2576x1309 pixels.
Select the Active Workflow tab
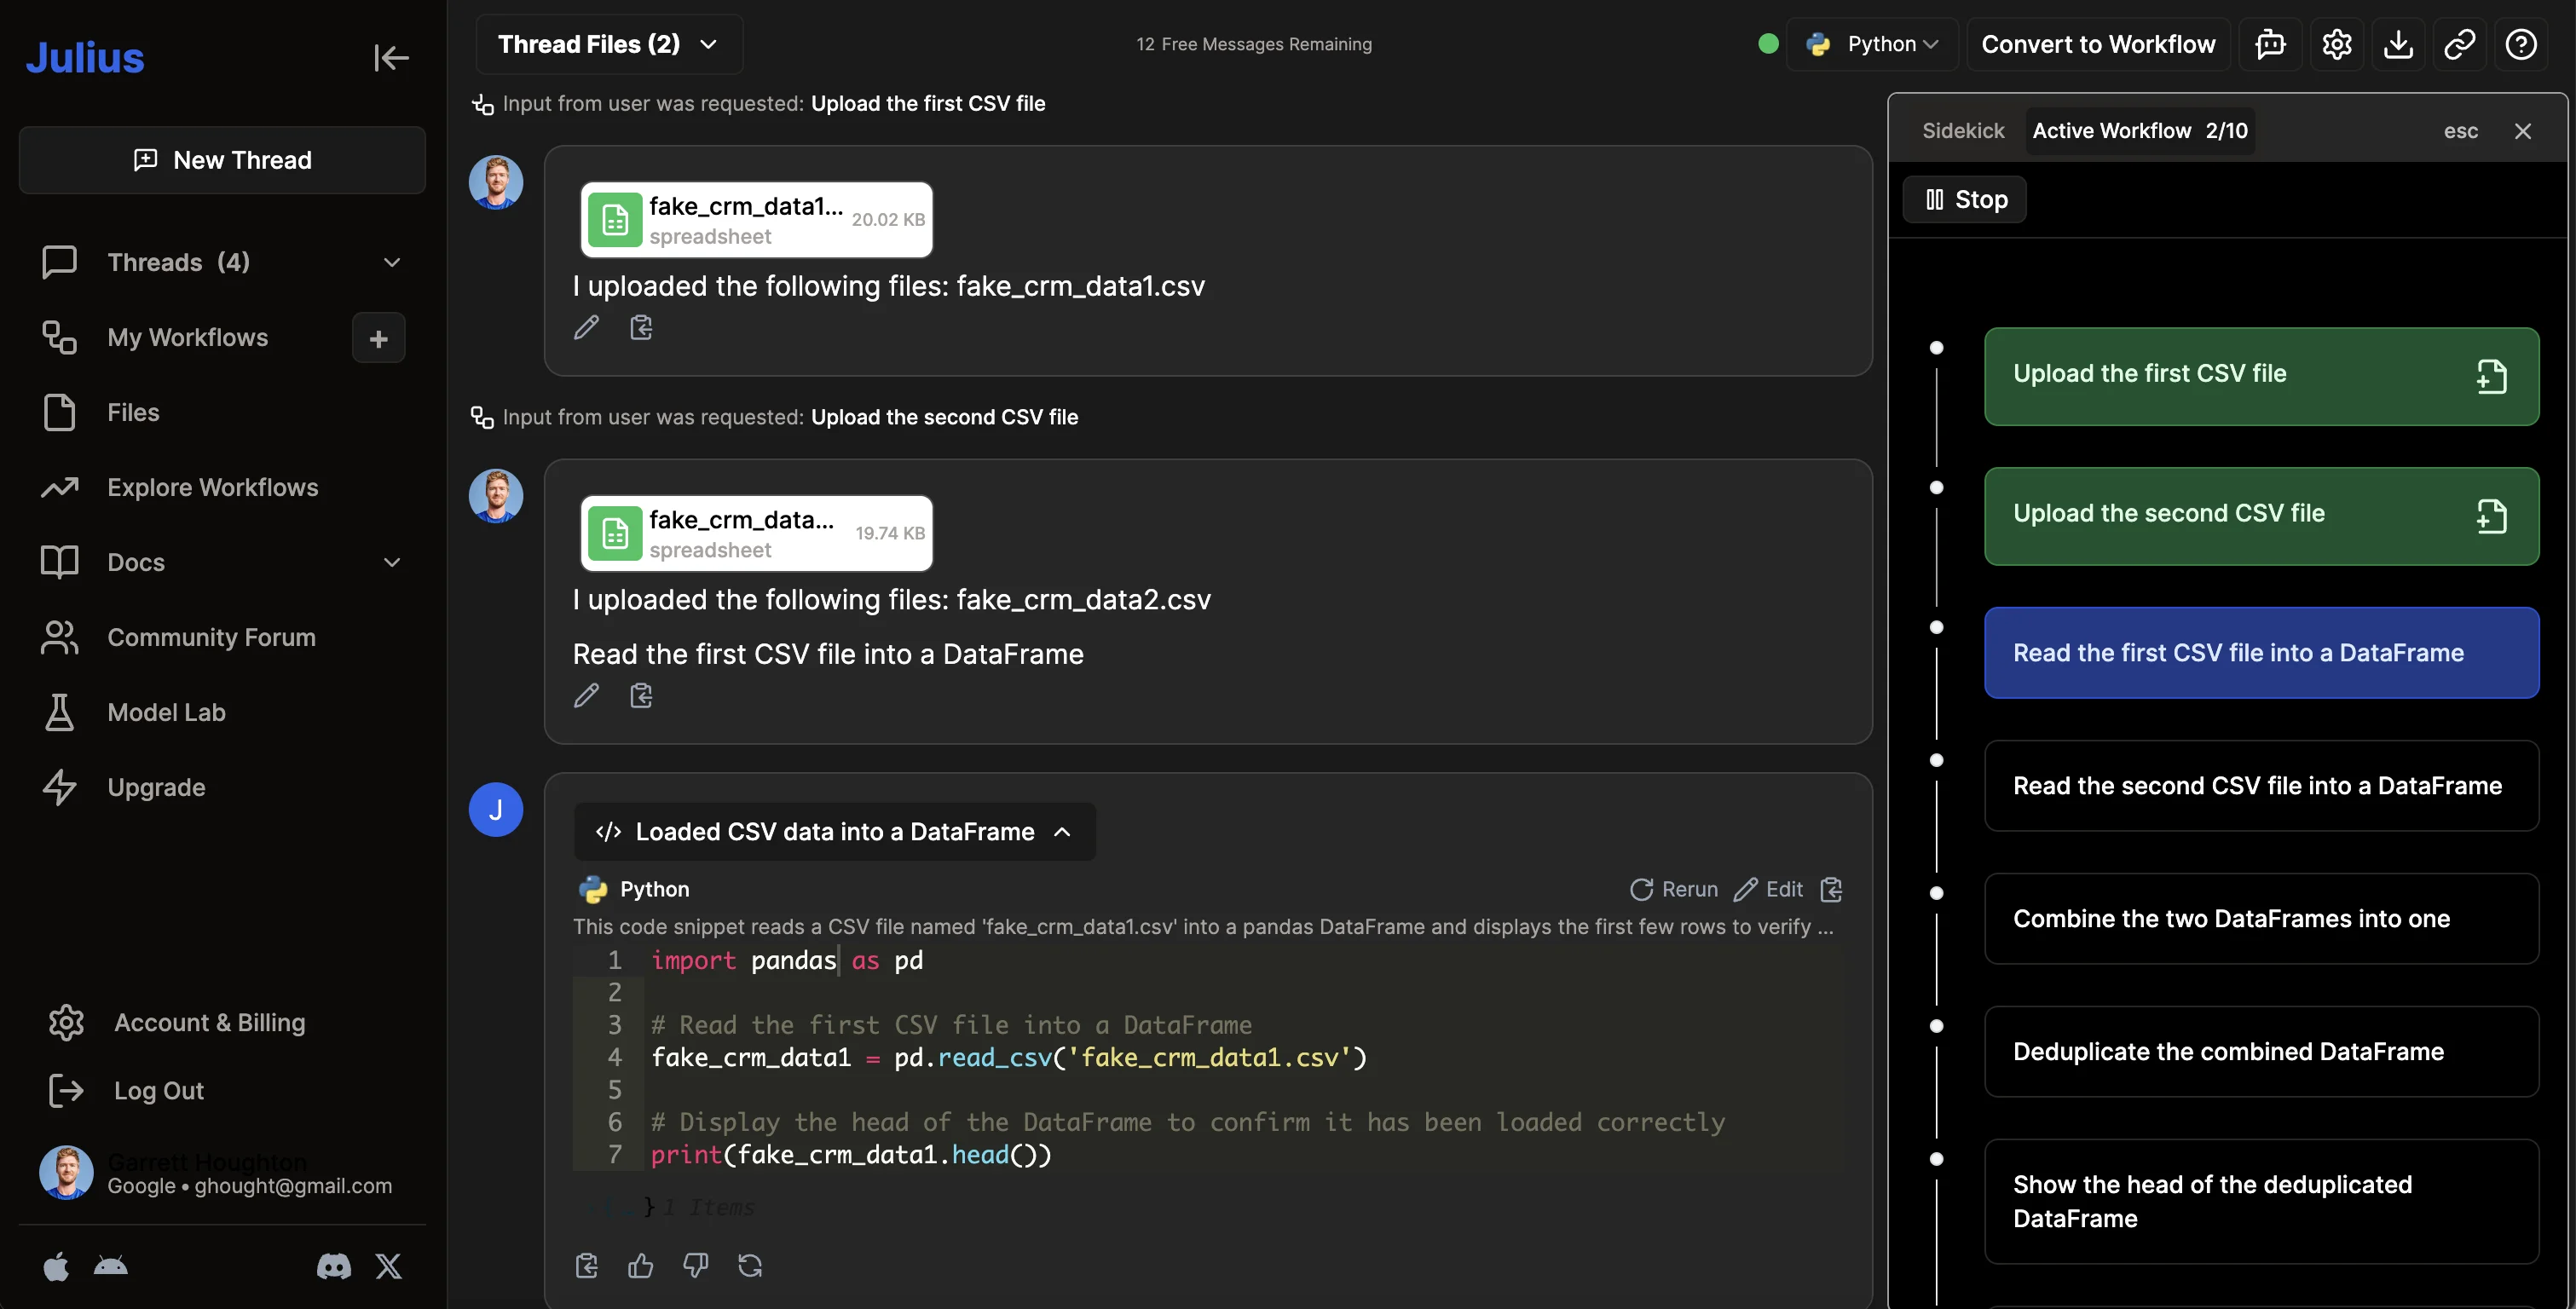coord(2139,131)
